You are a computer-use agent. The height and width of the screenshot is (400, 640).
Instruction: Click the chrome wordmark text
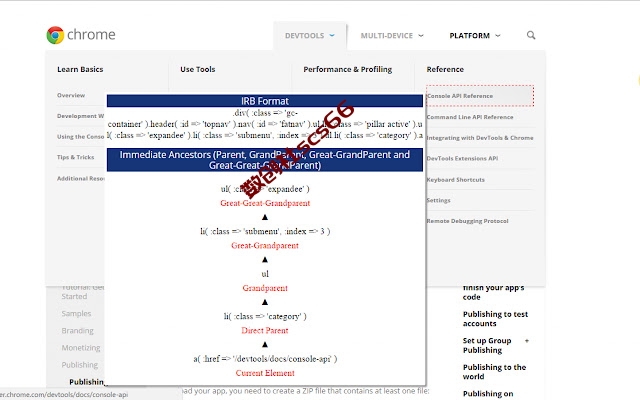(x=91, y=35)
